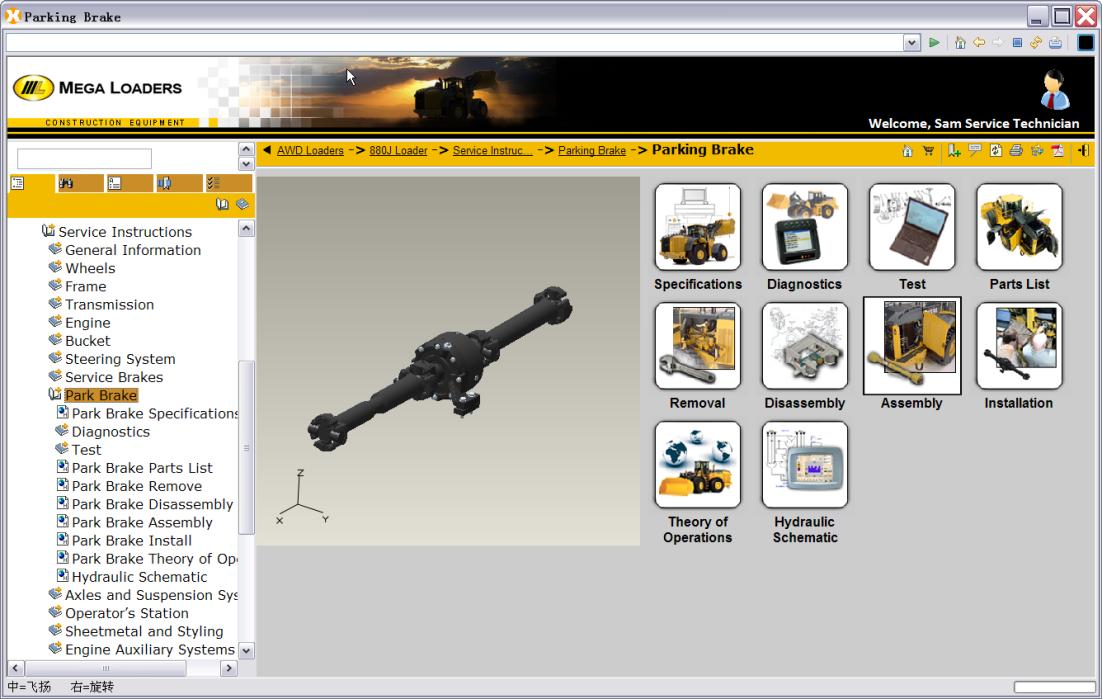This screenshot has height=699, width=1102.
Task: Open Hydraulic Schematic in the tree
Action: tap(139, 577)
